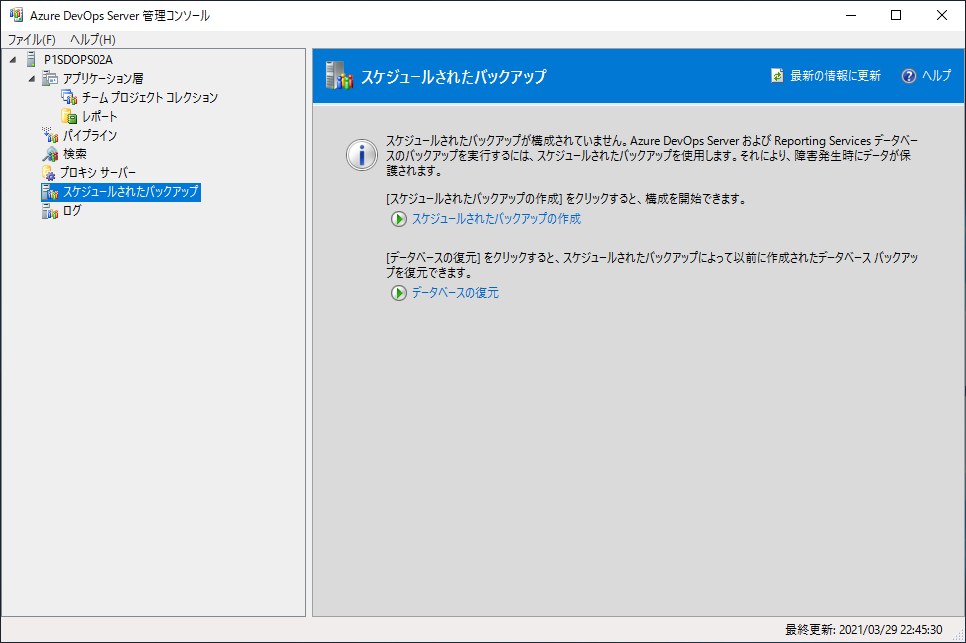Click the 検索 tree icon
This screenshot has width=966, height=643.
point(50,155)
